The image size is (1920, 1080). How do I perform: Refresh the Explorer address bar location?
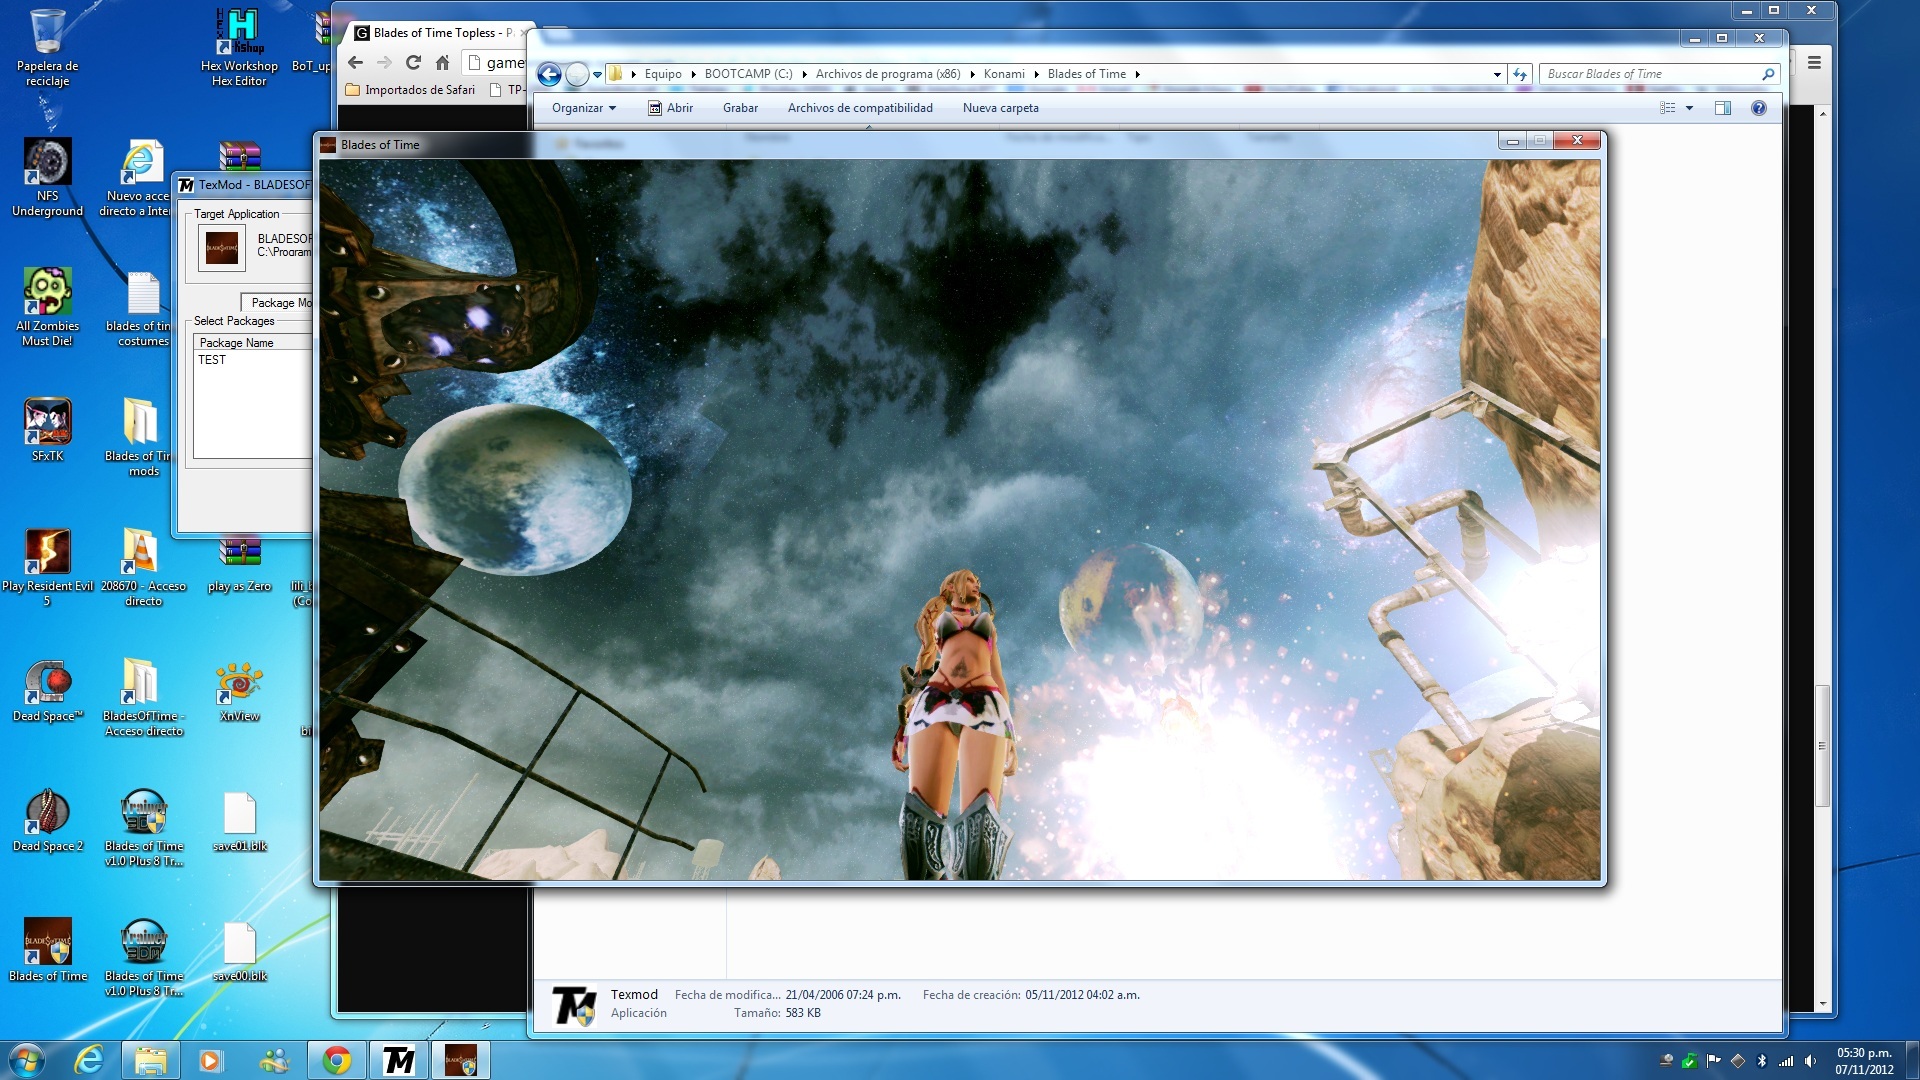1520,74
